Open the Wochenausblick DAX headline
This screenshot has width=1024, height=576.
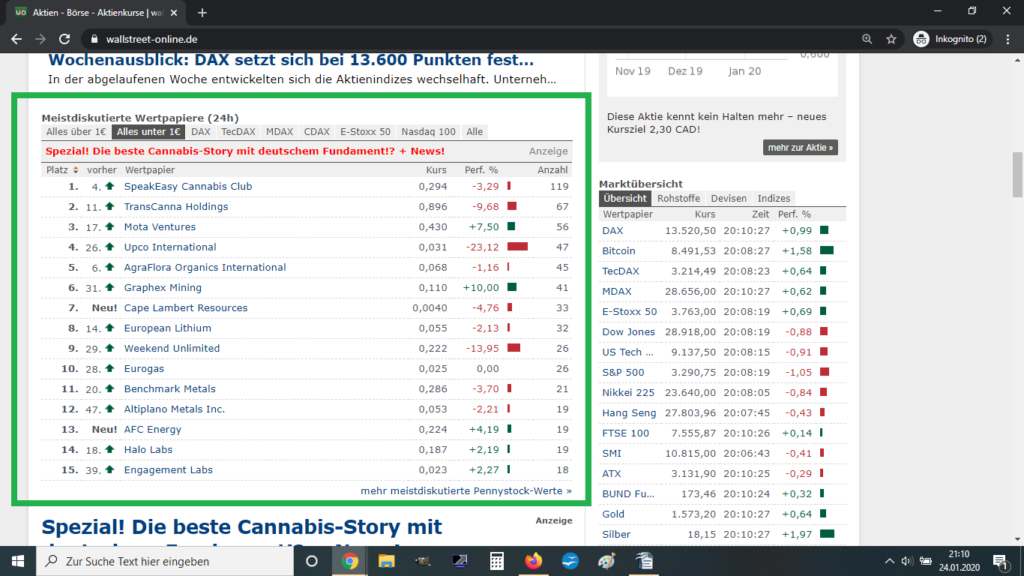(291, 60)
